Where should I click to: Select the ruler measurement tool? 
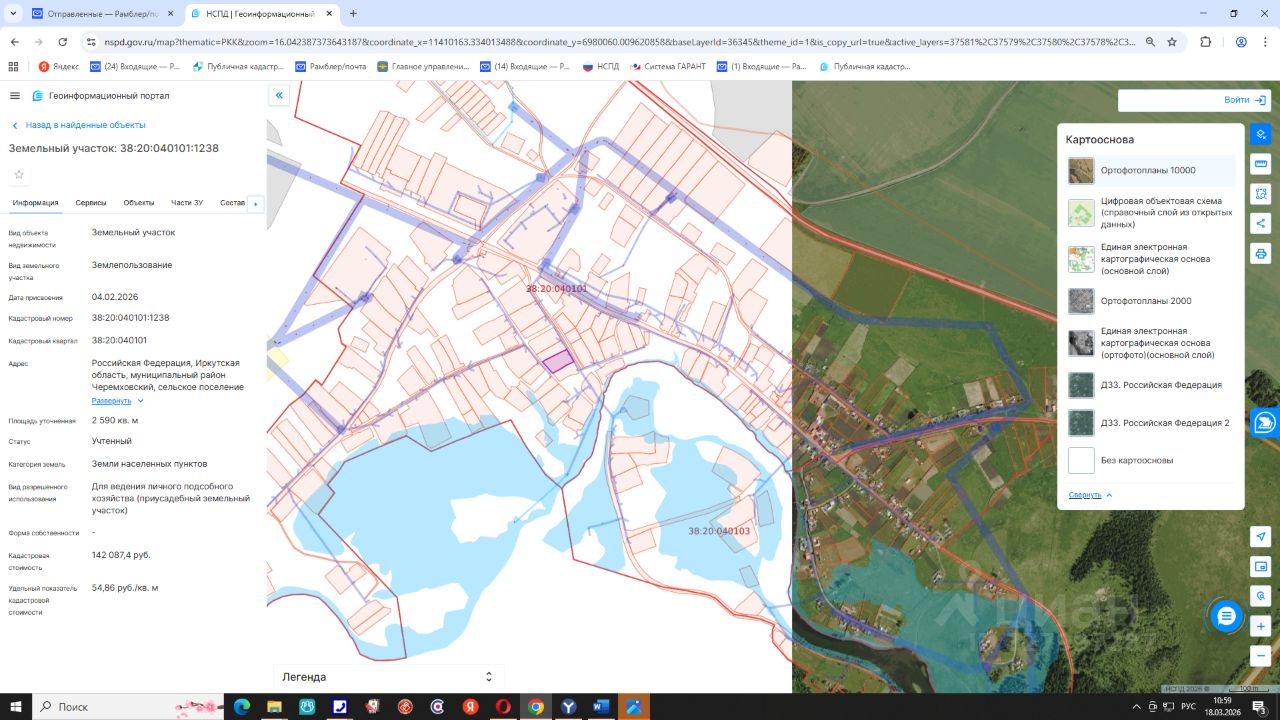tap(1261, 164)
